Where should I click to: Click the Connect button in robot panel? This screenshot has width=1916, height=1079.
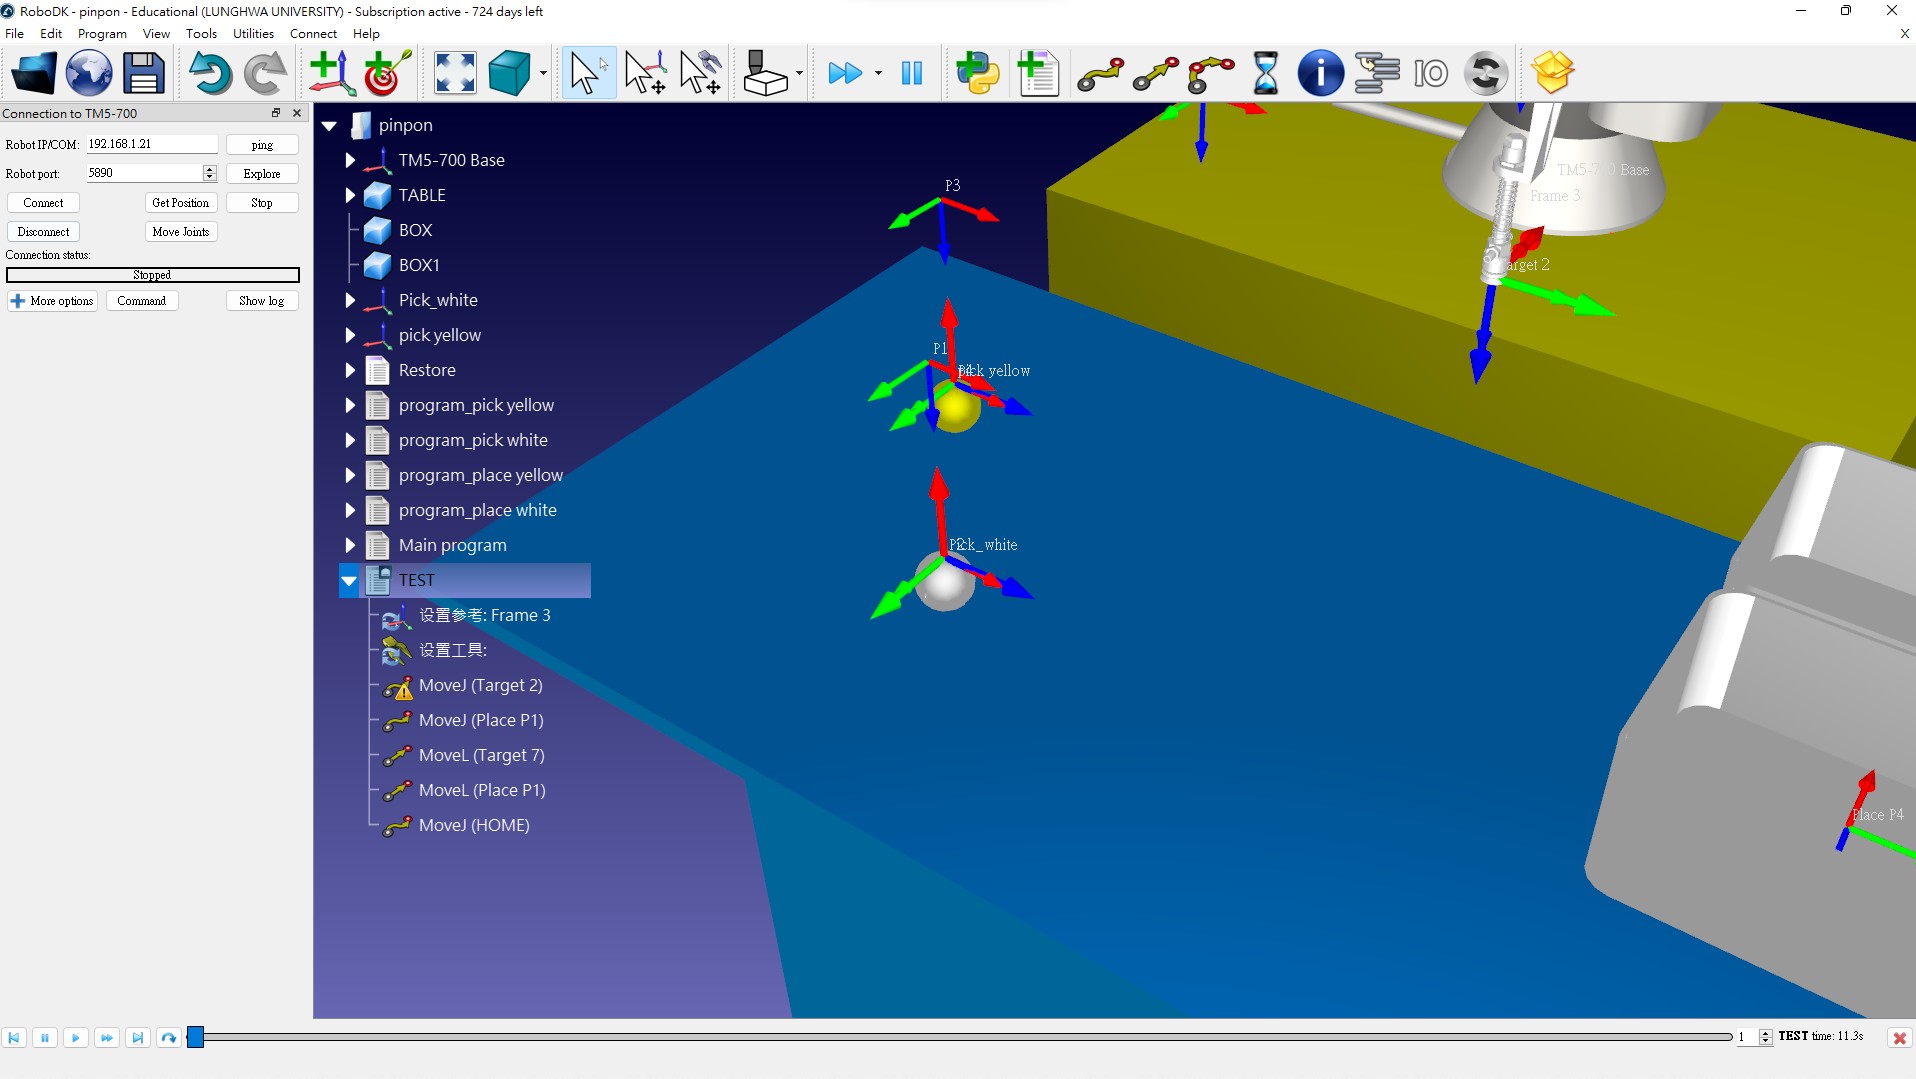(x=43, y=203)
